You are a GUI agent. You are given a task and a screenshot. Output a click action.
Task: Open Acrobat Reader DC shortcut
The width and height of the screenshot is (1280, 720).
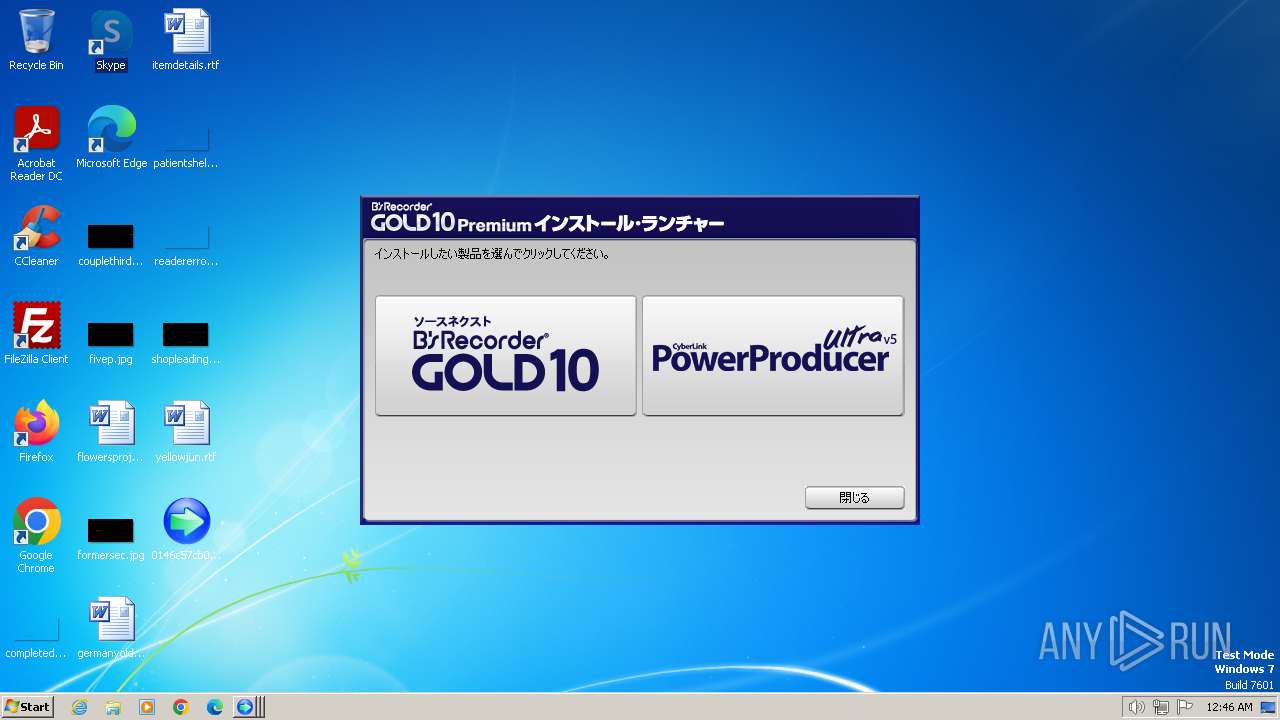[36, 143]
